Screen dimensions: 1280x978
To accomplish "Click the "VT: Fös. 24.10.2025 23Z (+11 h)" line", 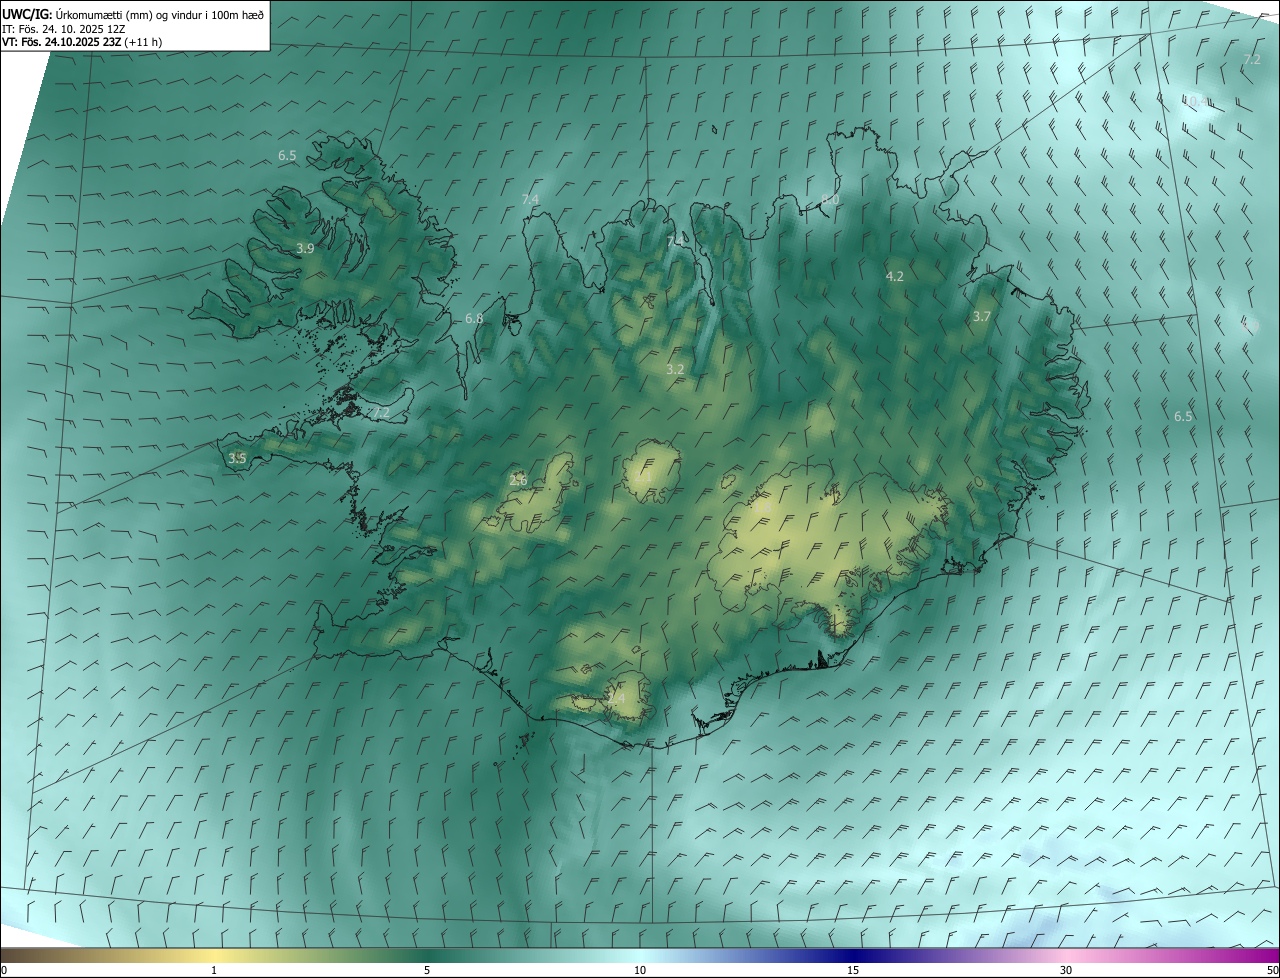I will (82, 42).
